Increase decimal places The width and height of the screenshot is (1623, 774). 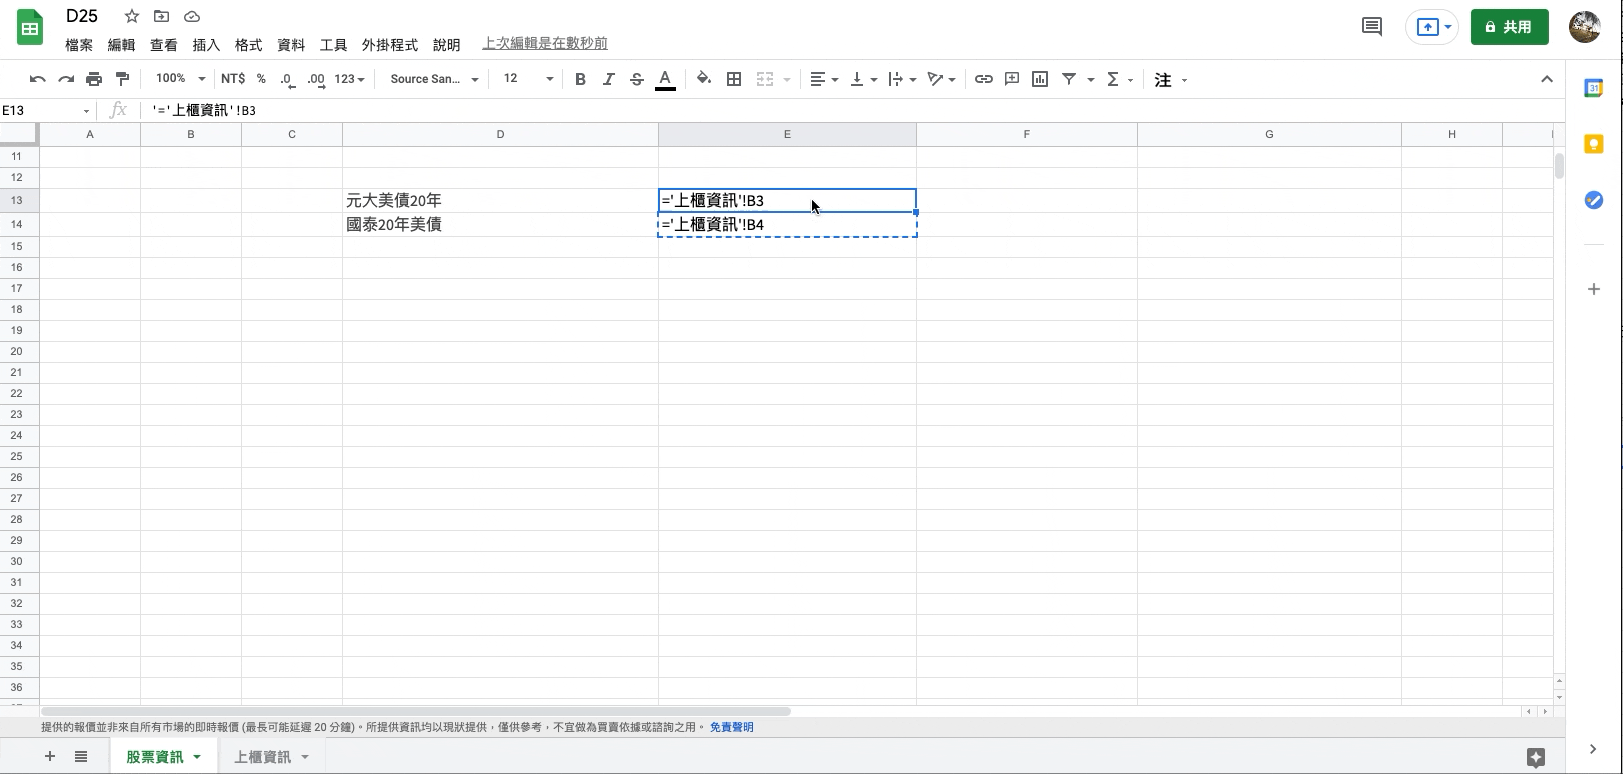point(316,79)
